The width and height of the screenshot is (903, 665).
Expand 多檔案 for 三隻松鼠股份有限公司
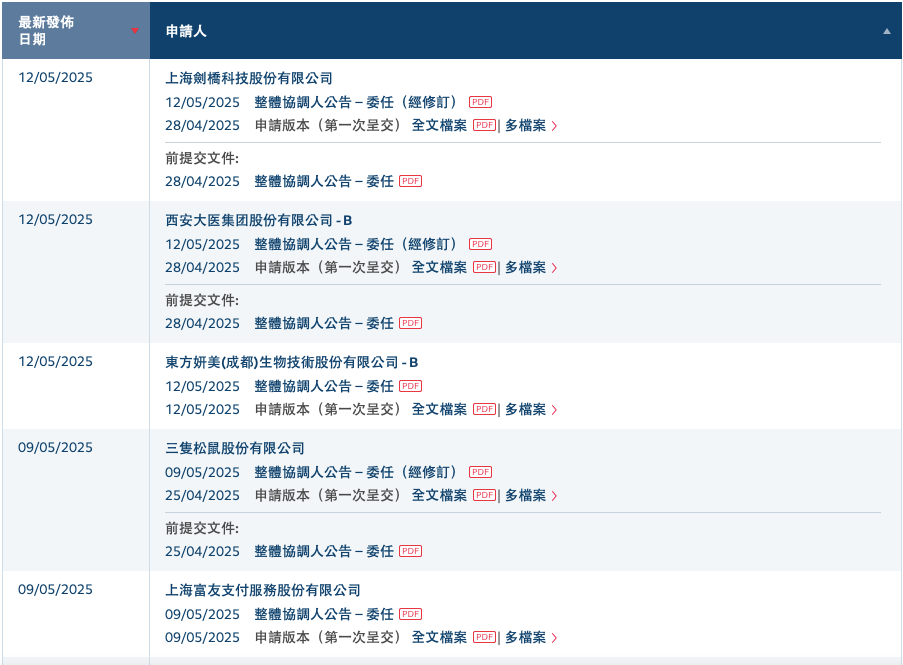coord(531,495)
